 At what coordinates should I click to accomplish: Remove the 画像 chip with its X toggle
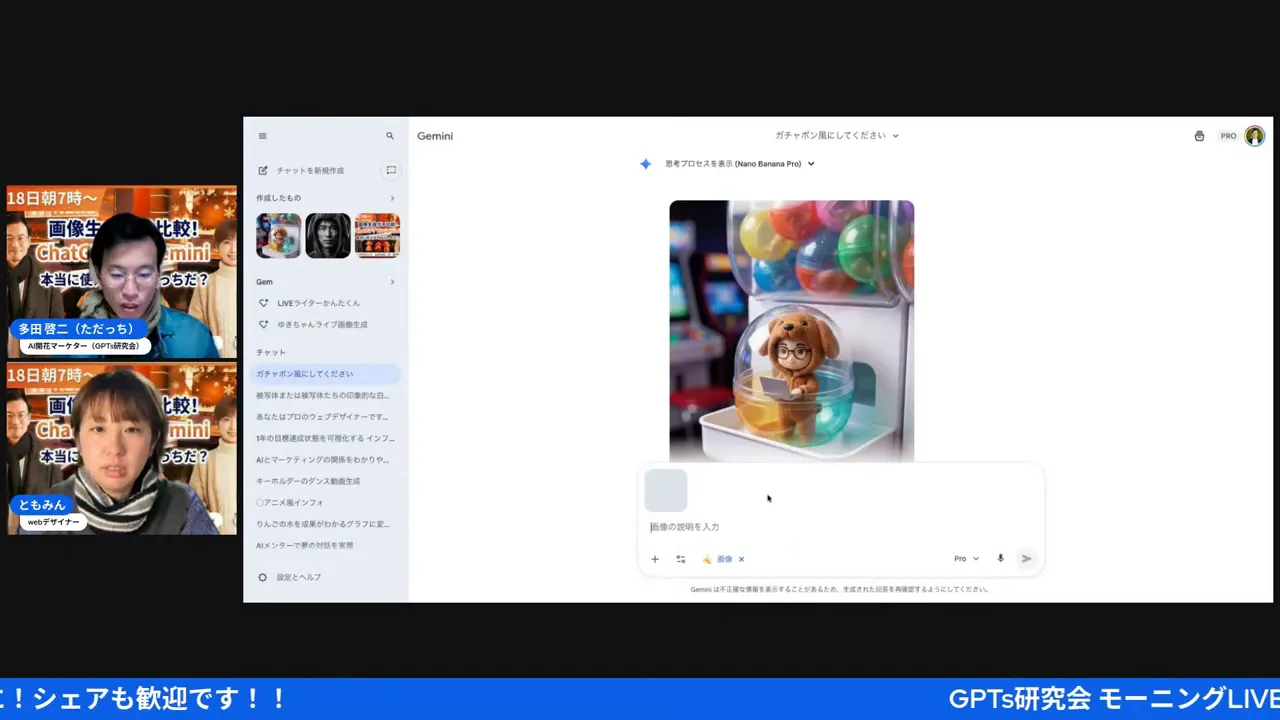pyautogui.click(x=741, y=559)
